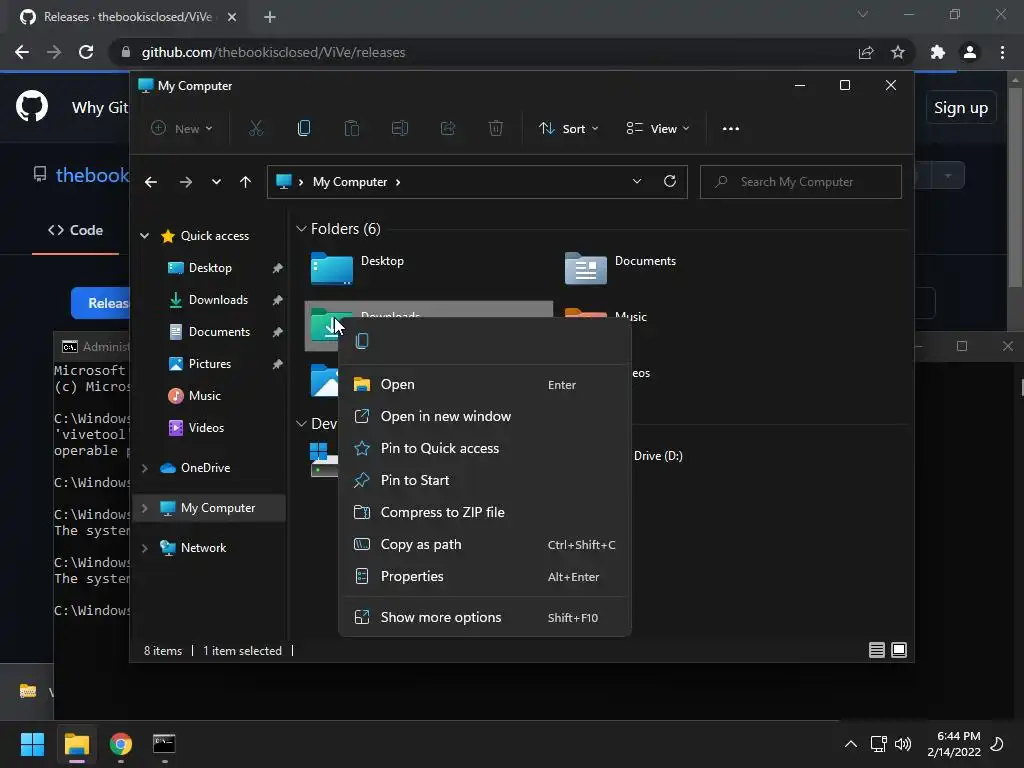Collapse the Quick access tree
This screenshot has width=1024, height=768.
144,236
